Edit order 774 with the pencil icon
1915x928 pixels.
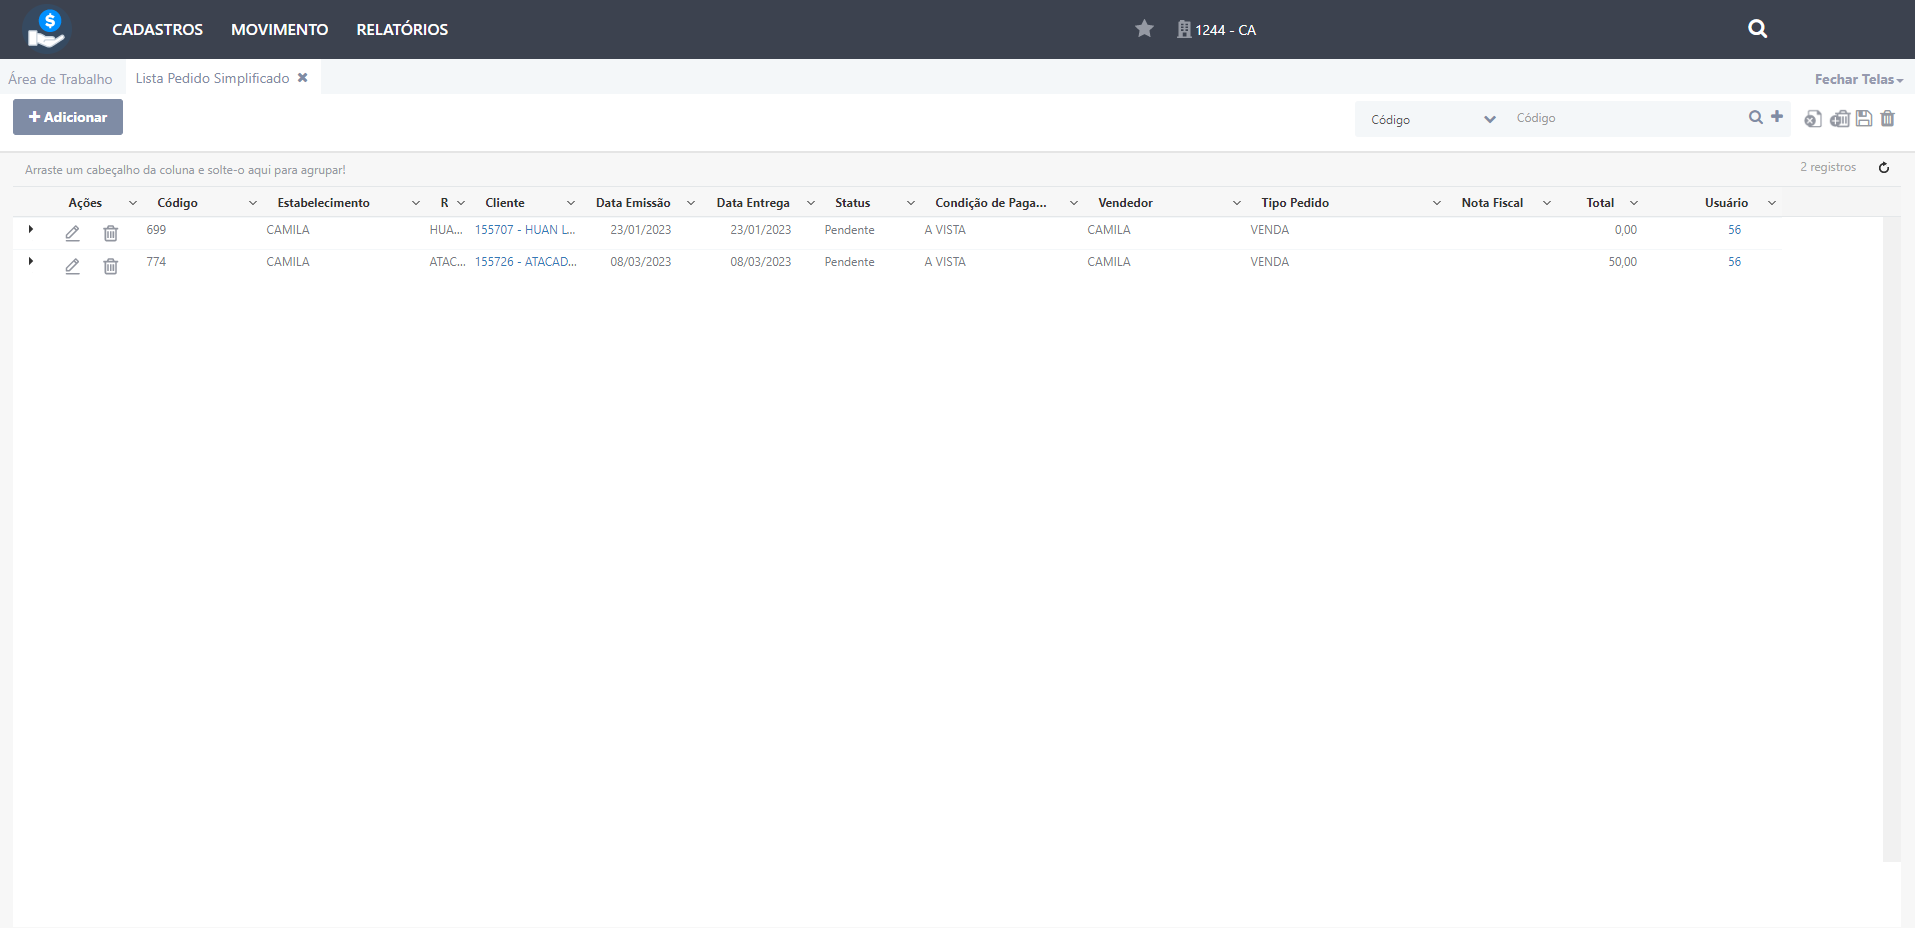coord(72,266)
